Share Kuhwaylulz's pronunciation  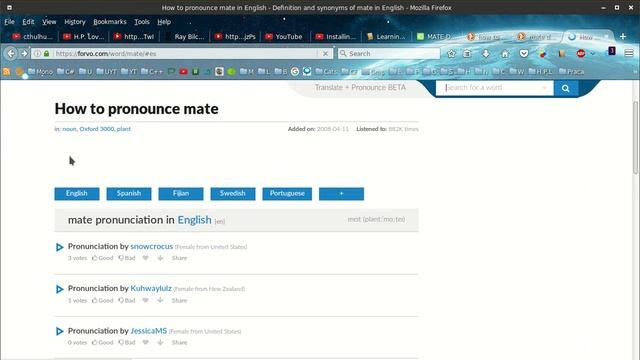179,300
